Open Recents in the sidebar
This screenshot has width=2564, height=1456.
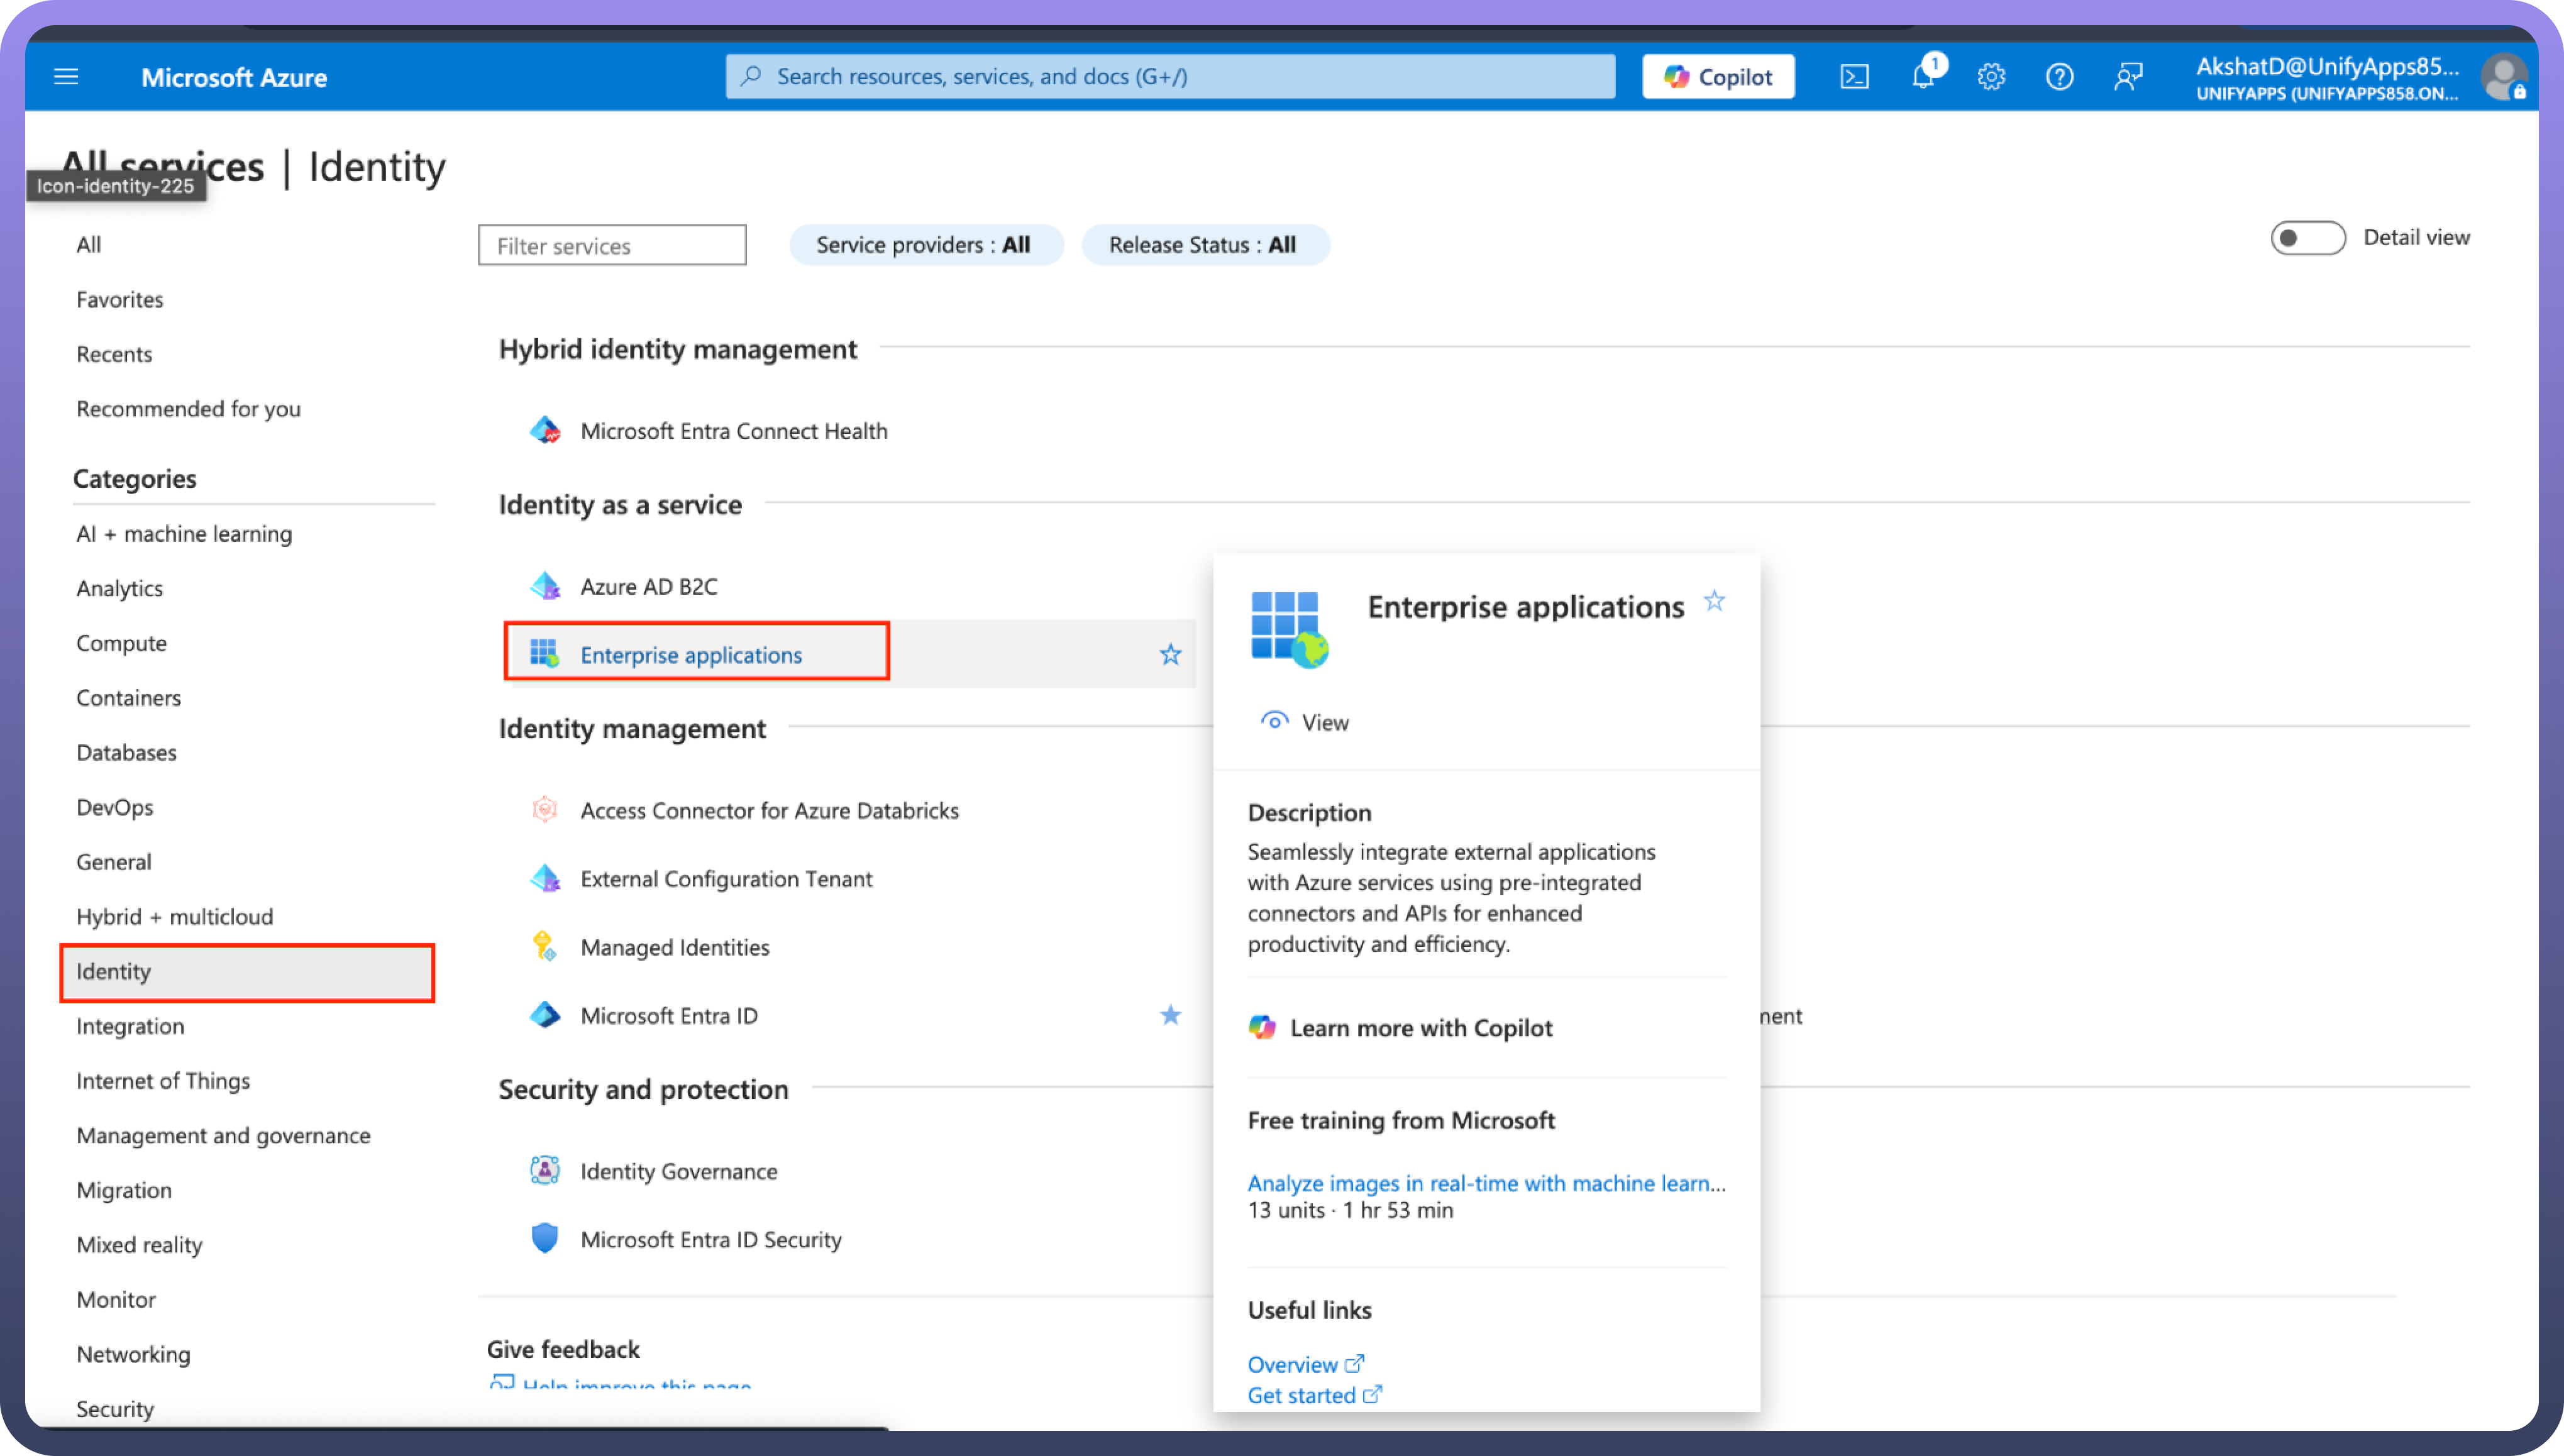coord(115,354)
